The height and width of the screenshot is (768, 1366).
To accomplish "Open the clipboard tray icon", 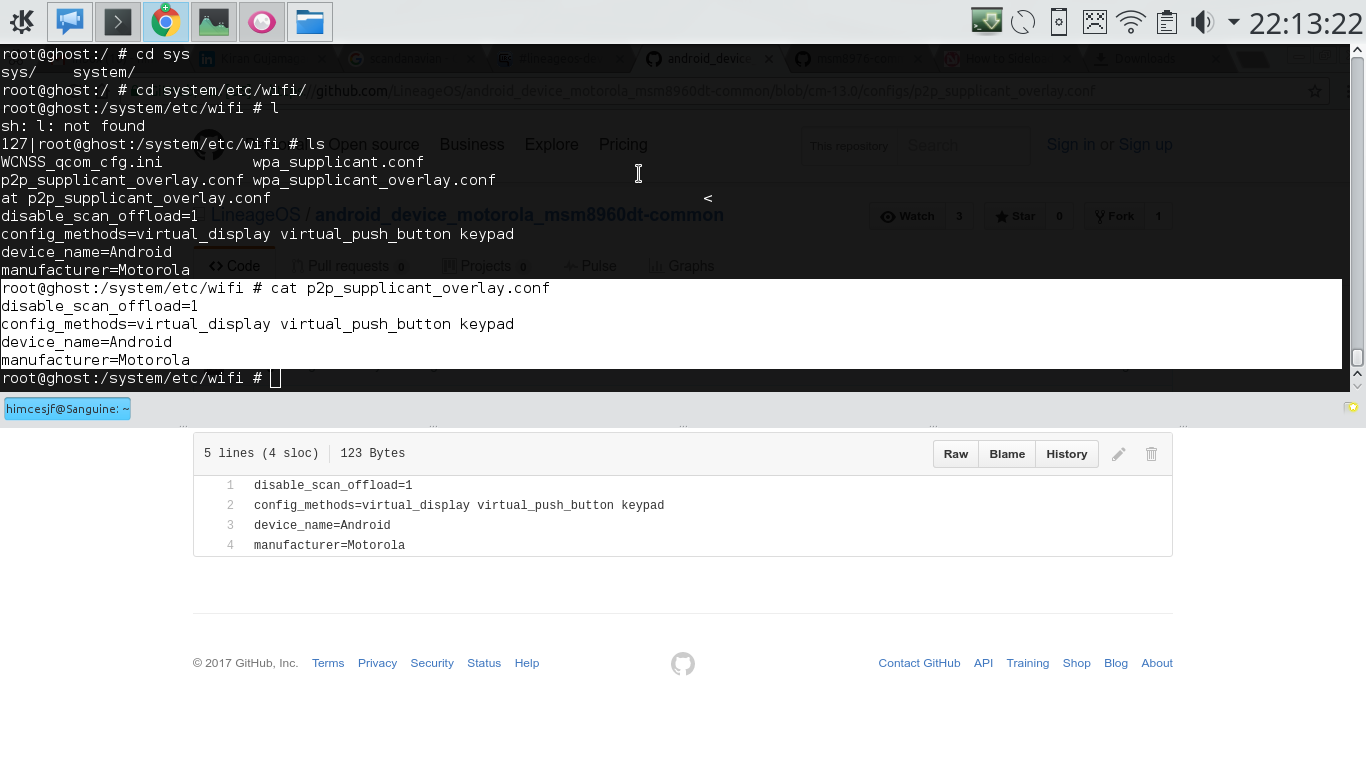I will click(1166, 21).
